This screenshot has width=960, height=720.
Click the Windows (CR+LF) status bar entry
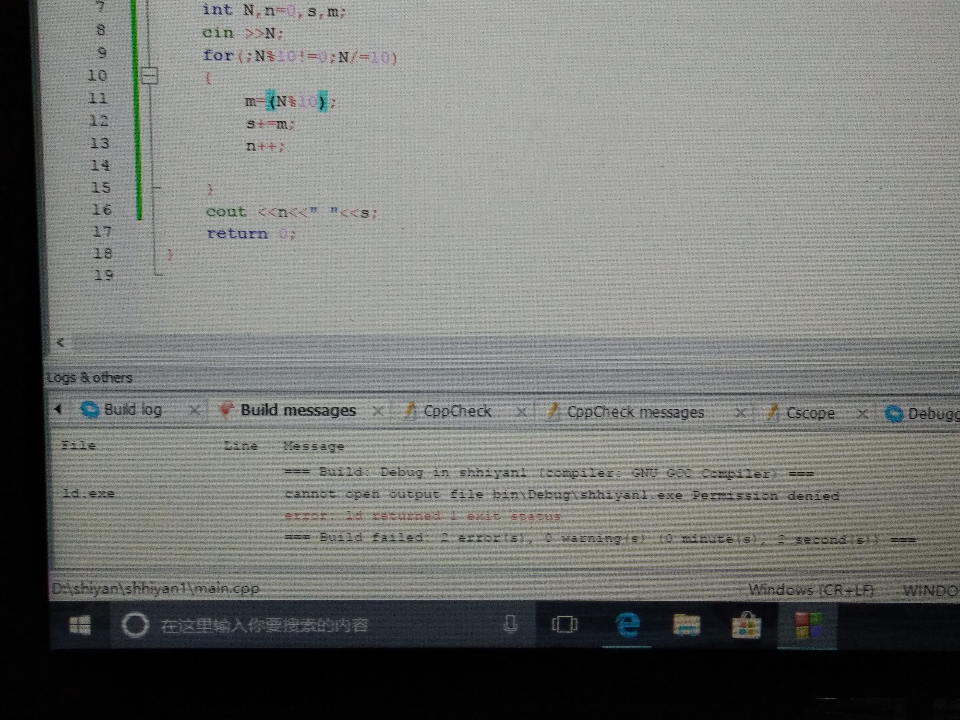[x=811, y=590]
